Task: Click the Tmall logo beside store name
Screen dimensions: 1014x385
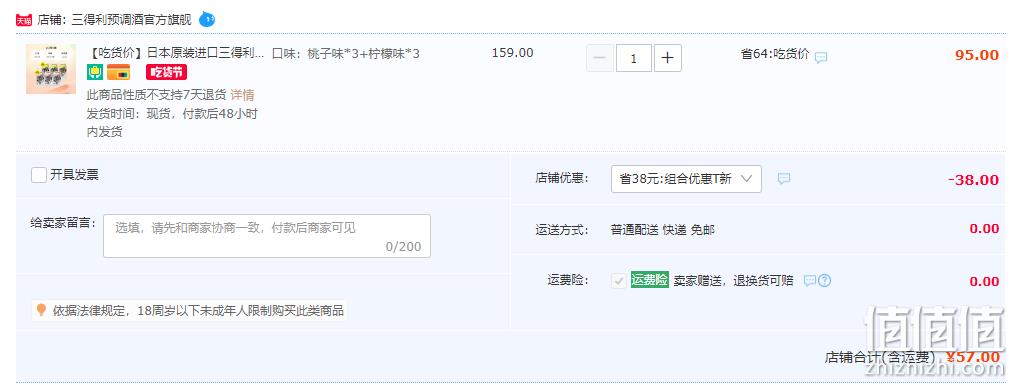Action: click(24, 20)
